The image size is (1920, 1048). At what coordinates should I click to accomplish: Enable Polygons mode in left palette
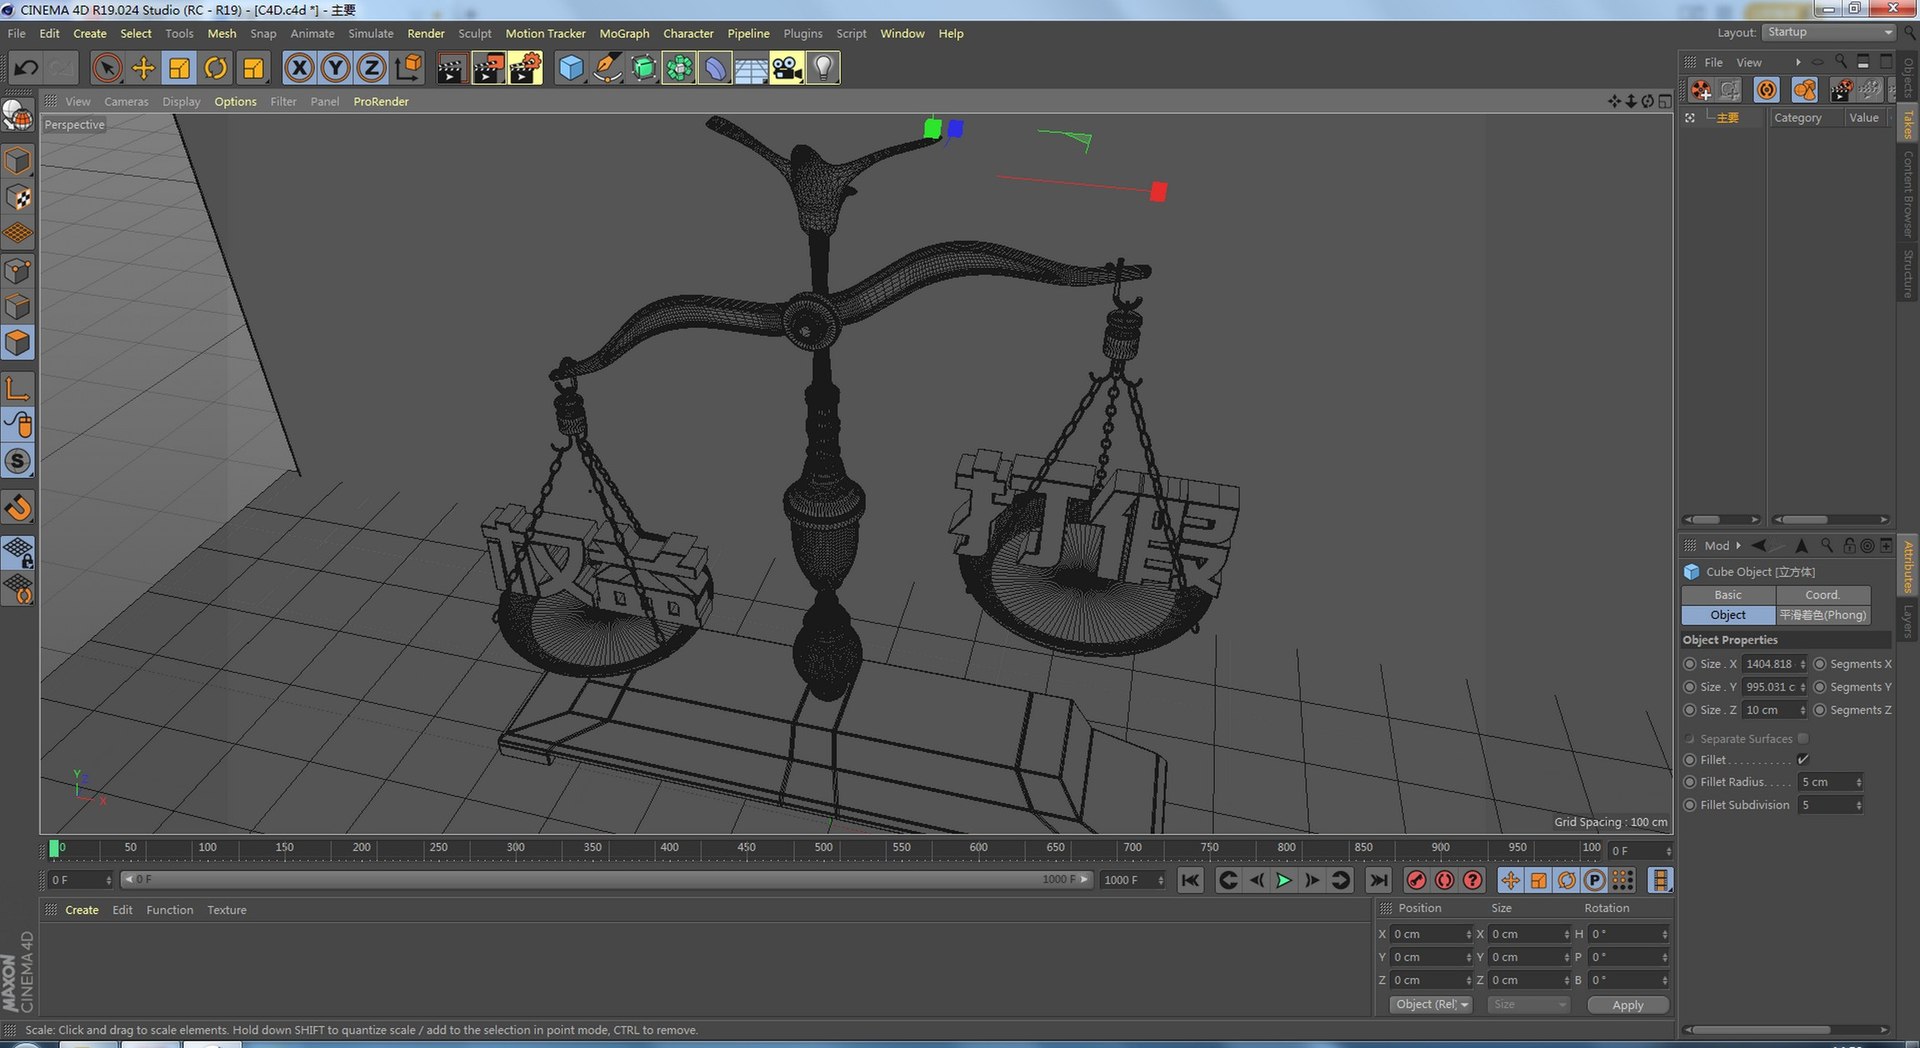click(x=19, y=343)
